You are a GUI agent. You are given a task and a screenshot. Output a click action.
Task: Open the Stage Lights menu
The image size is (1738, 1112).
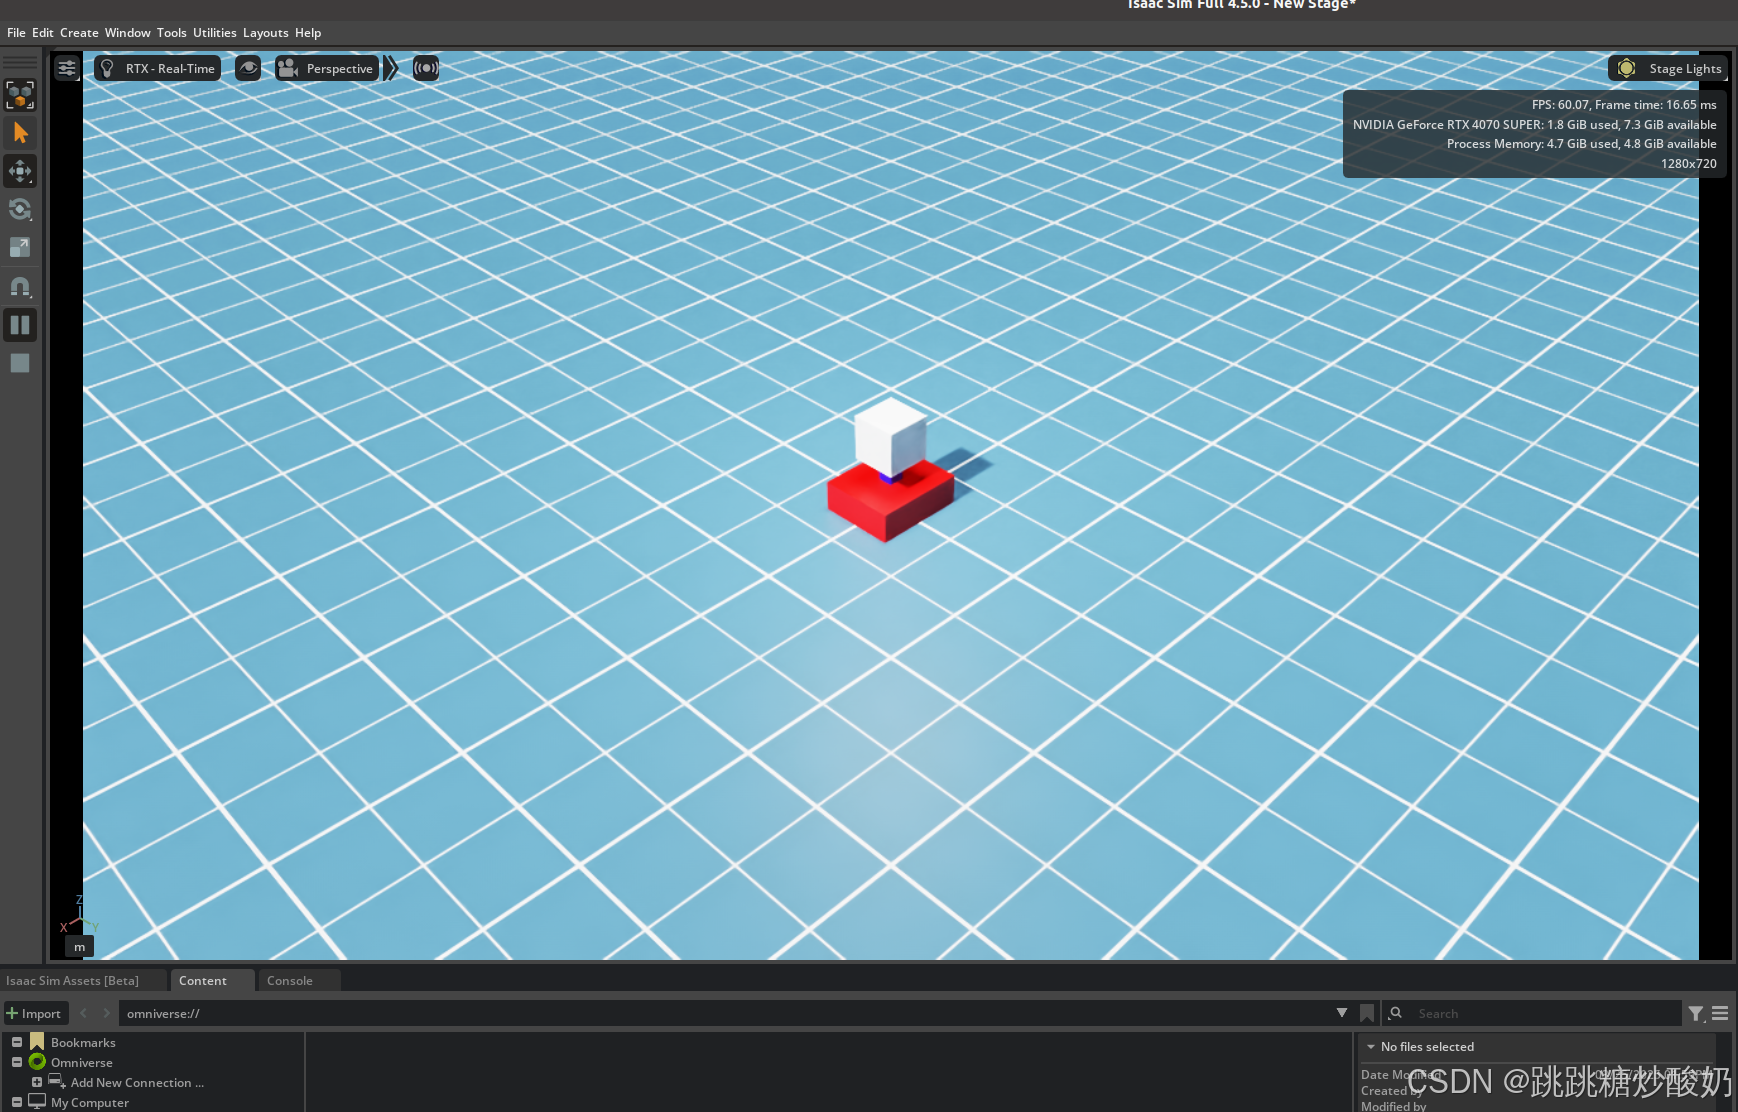pos(1669,68)
